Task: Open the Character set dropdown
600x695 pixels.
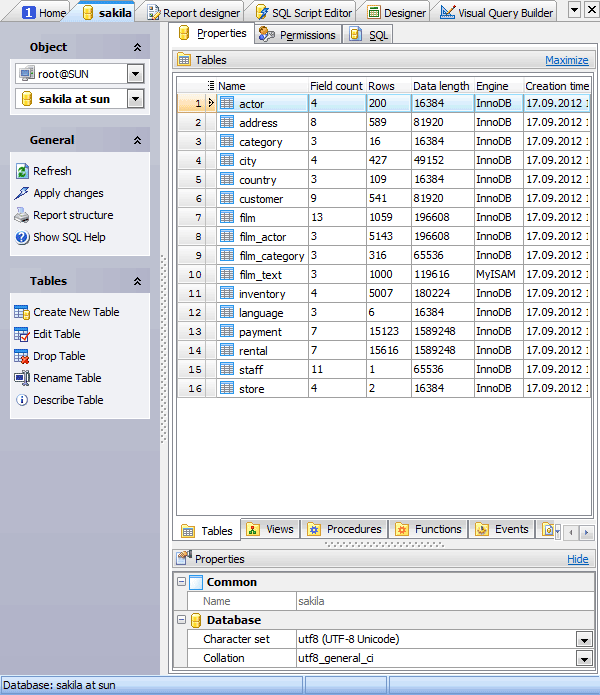Action: coord(583,639)
